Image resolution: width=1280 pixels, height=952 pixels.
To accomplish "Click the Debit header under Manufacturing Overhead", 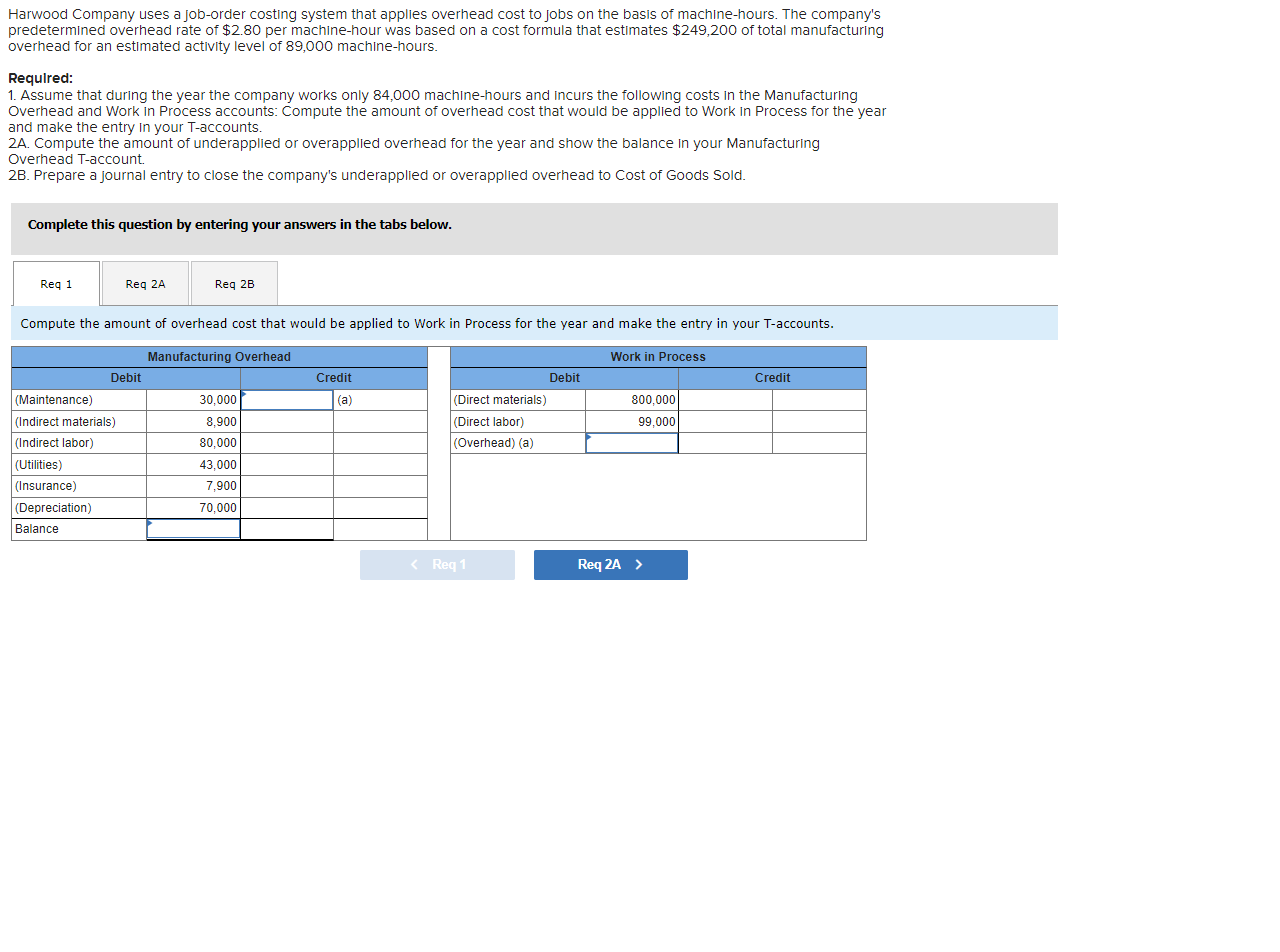I will coord(126,378).
